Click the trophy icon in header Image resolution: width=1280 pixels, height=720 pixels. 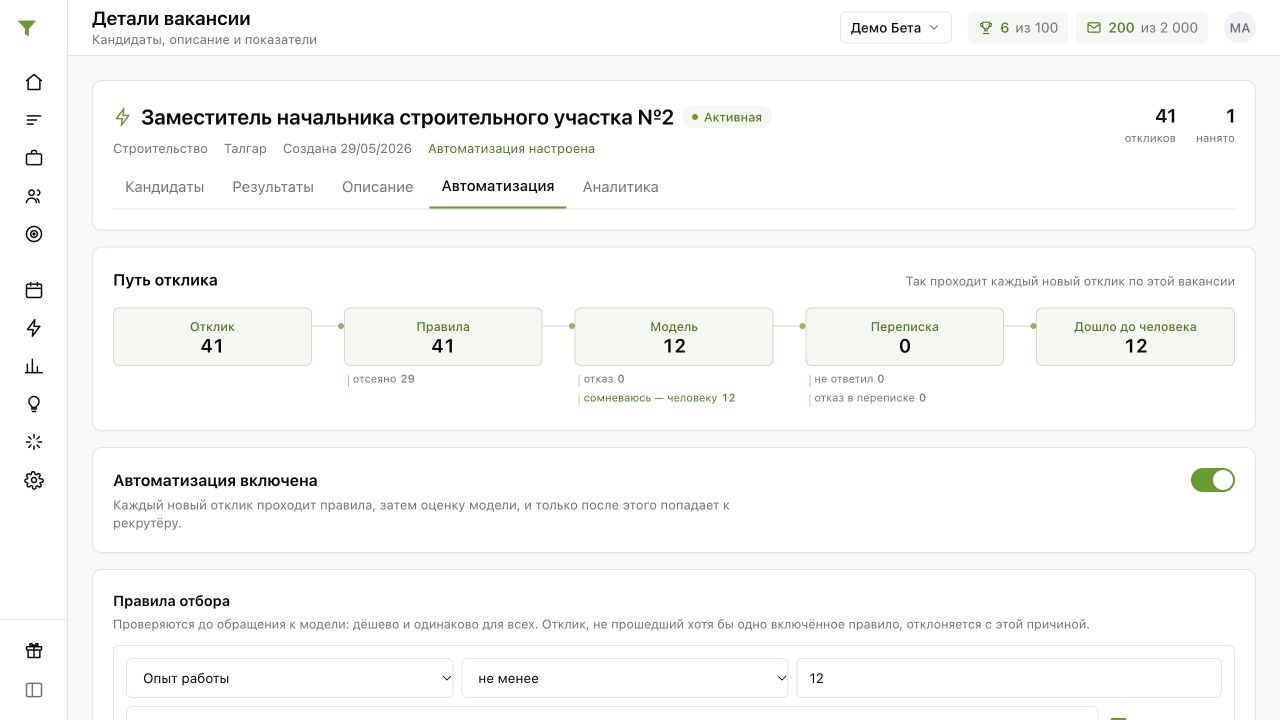pos(986,28)
